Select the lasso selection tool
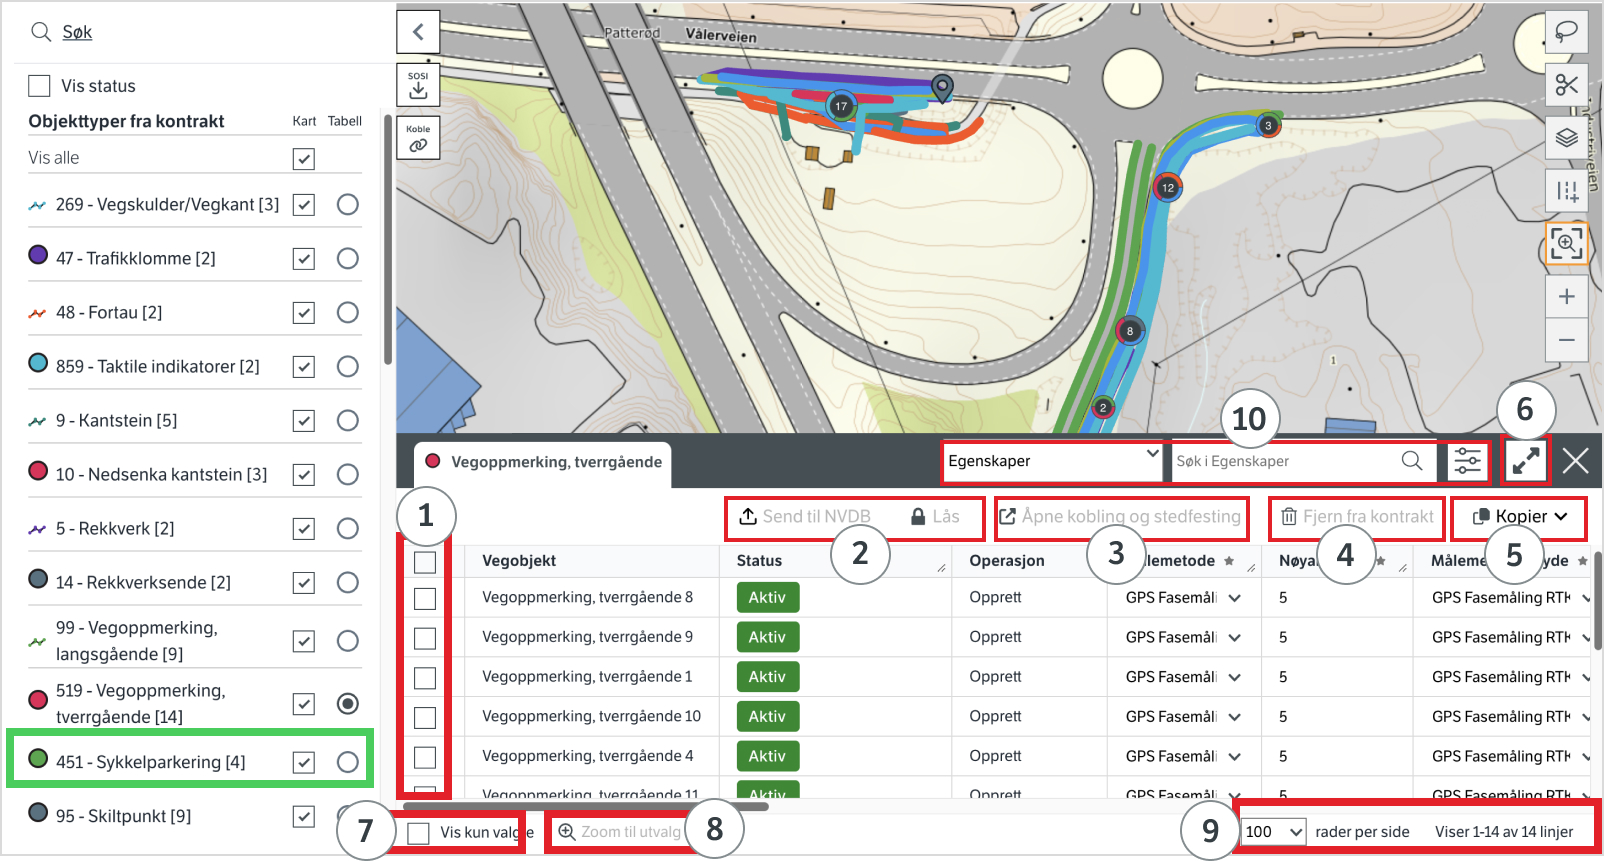 coord(1566,32)
